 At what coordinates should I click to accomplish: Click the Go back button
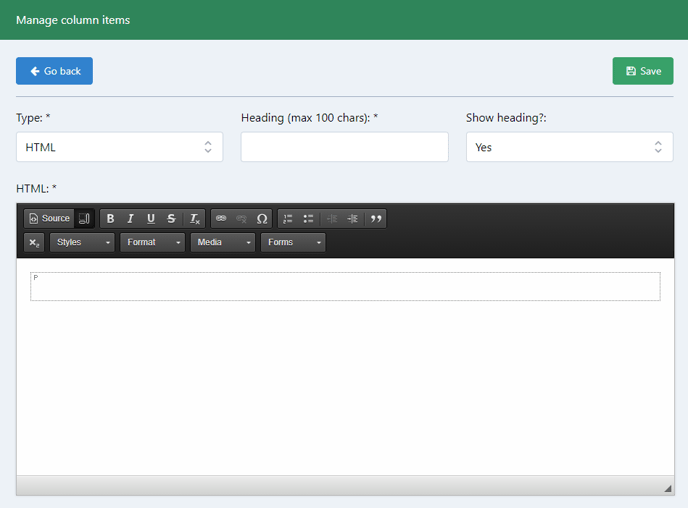coord(54,71)
